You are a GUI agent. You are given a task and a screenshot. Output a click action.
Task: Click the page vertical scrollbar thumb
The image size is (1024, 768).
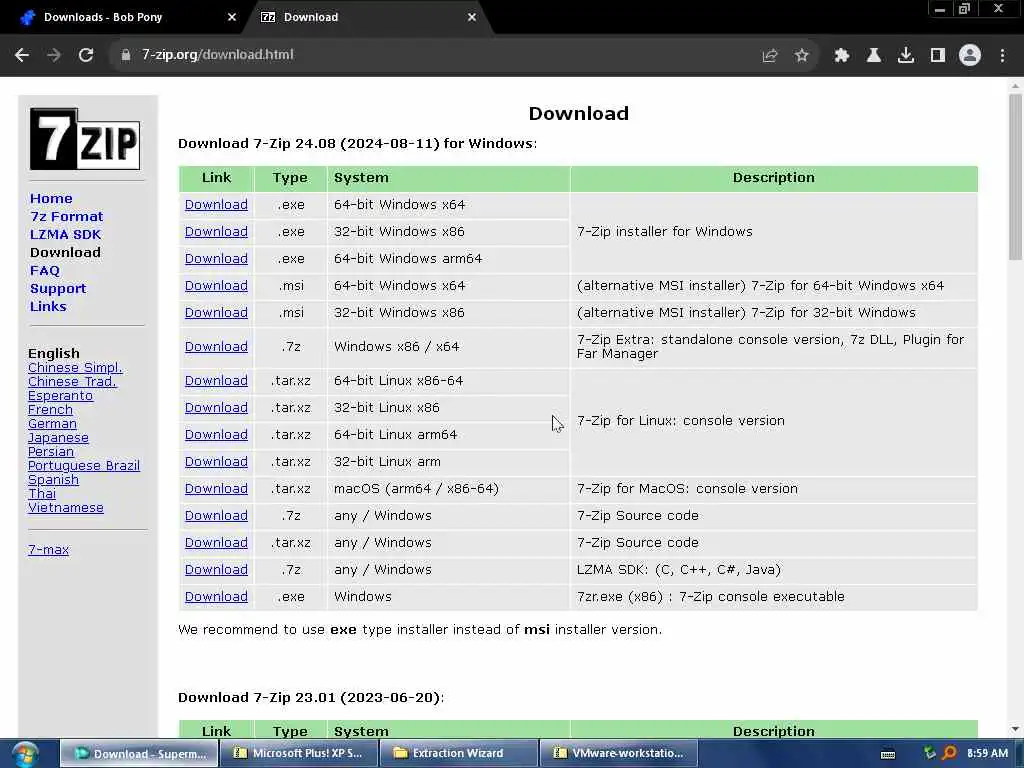(x=1015, y=176)
